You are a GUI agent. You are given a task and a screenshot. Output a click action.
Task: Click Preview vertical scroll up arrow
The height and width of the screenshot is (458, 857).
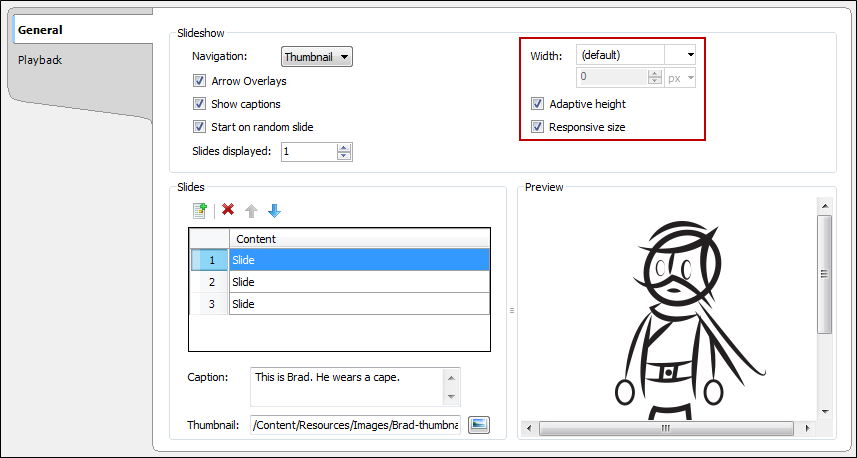coord(825,206)
